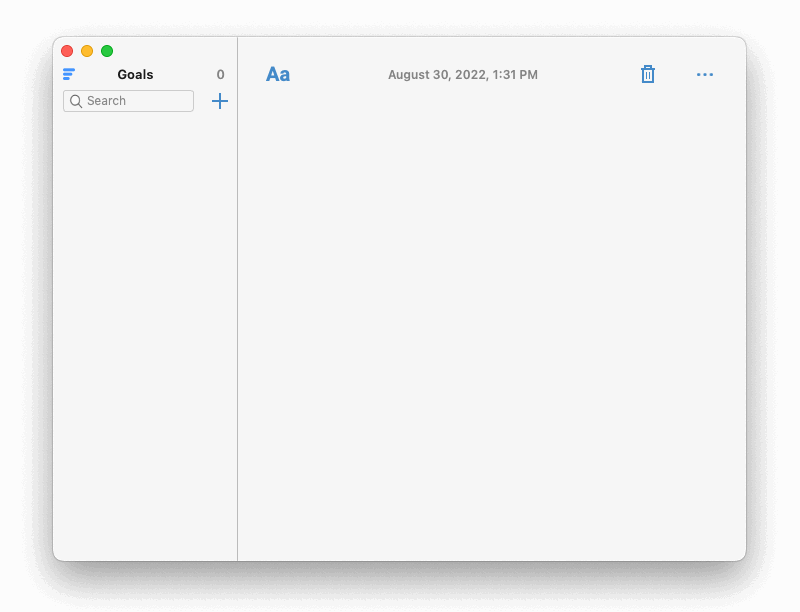
Task: Close the window with the red button
Action: point(67,51)
